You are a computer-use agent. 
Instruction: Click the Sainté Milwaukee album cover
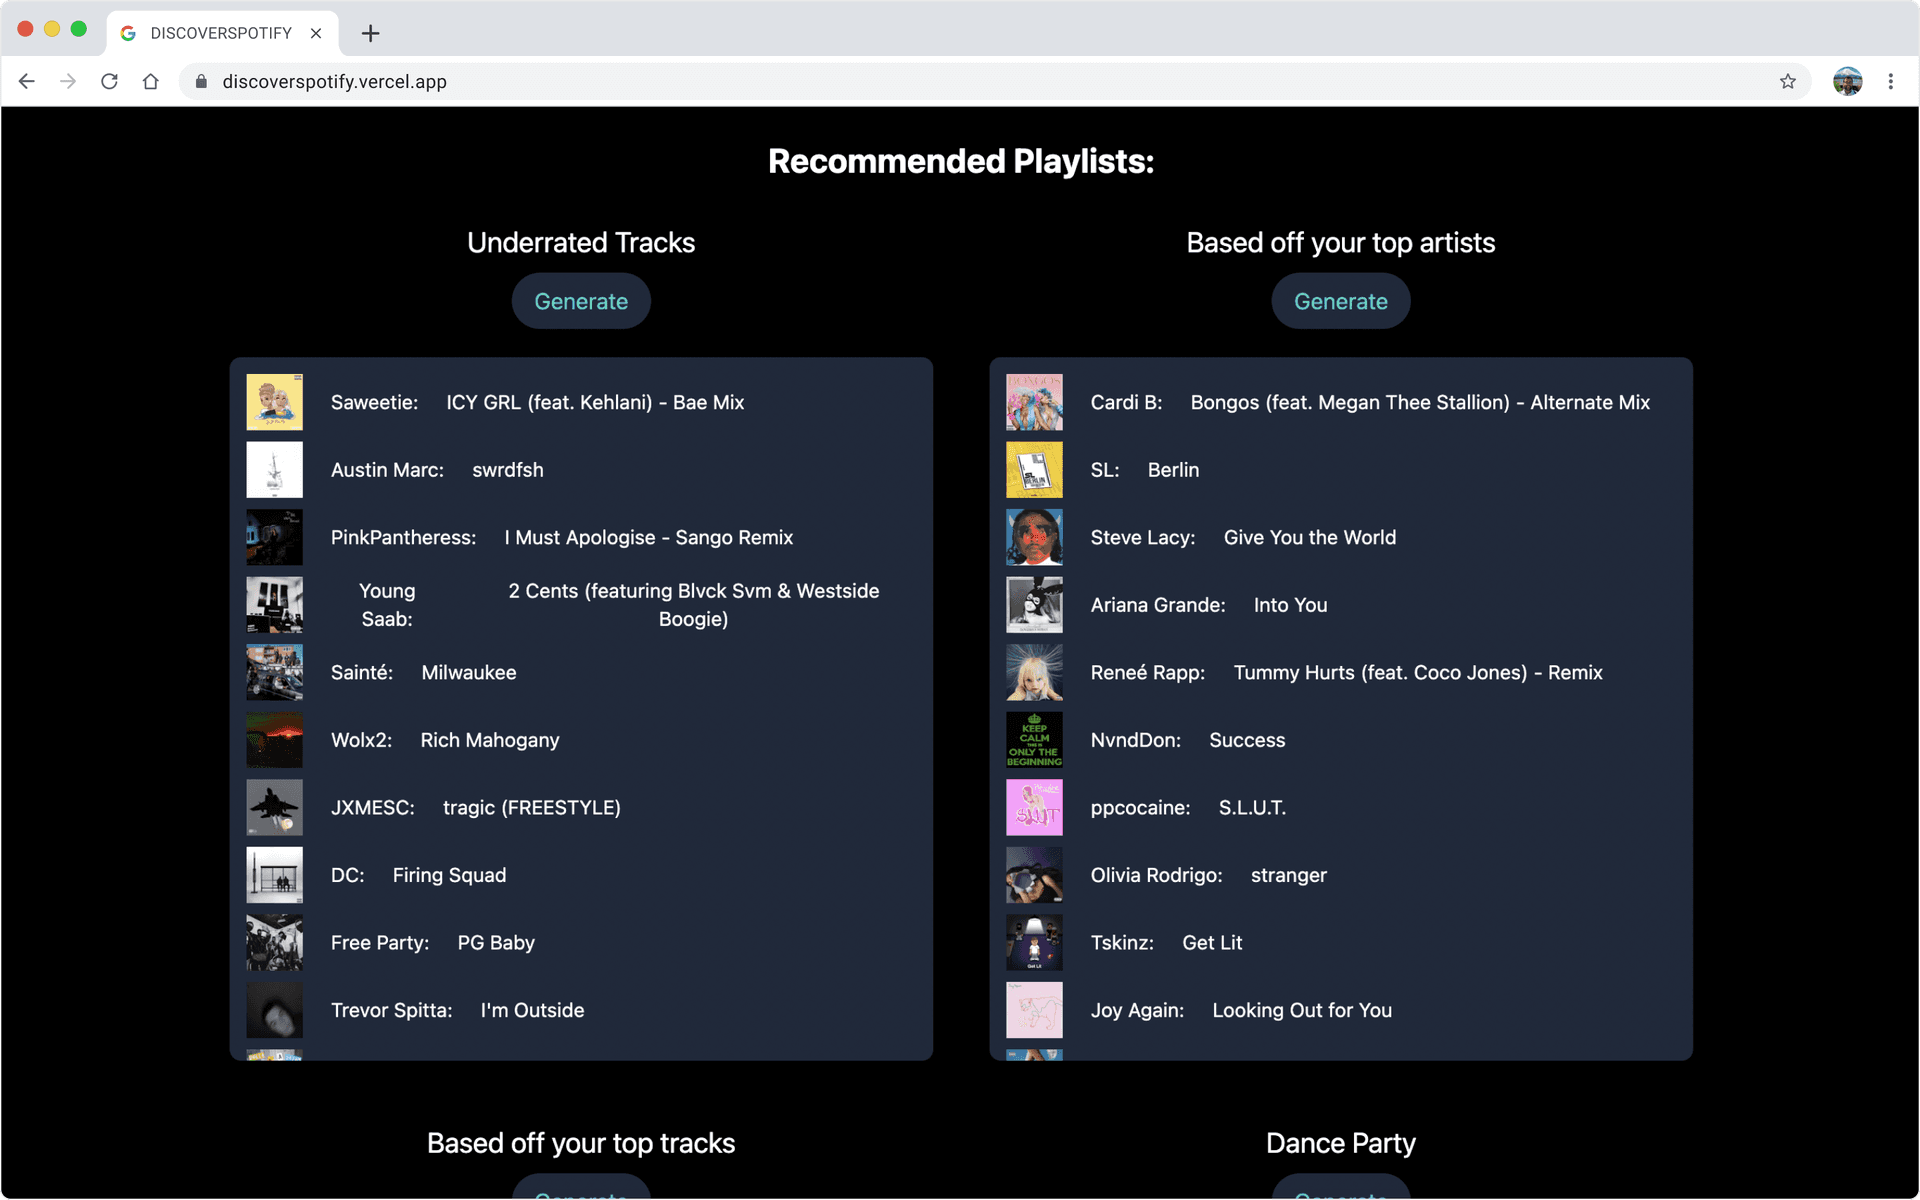coord(274,672)
